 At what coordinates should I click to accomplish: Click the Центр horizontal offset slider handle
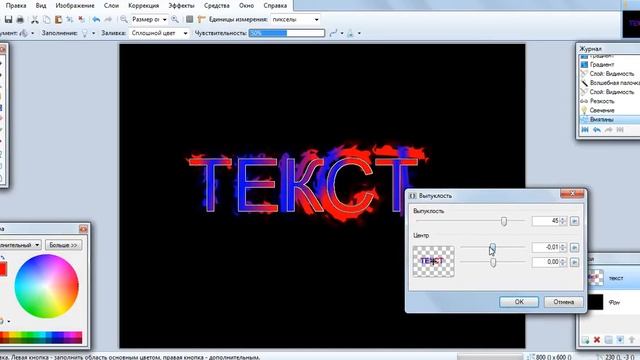tap(493, 247)
